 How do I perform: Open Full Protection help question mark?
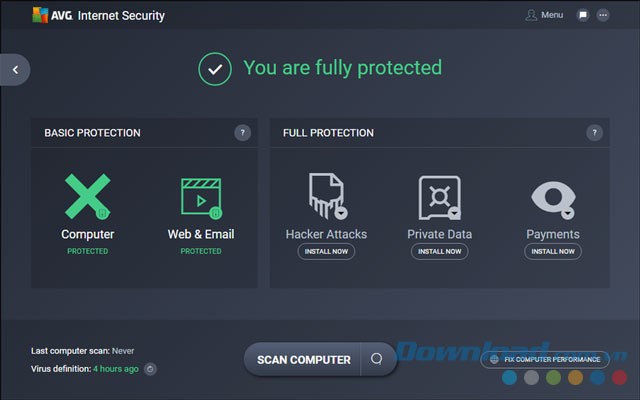[x=594, y=133]
